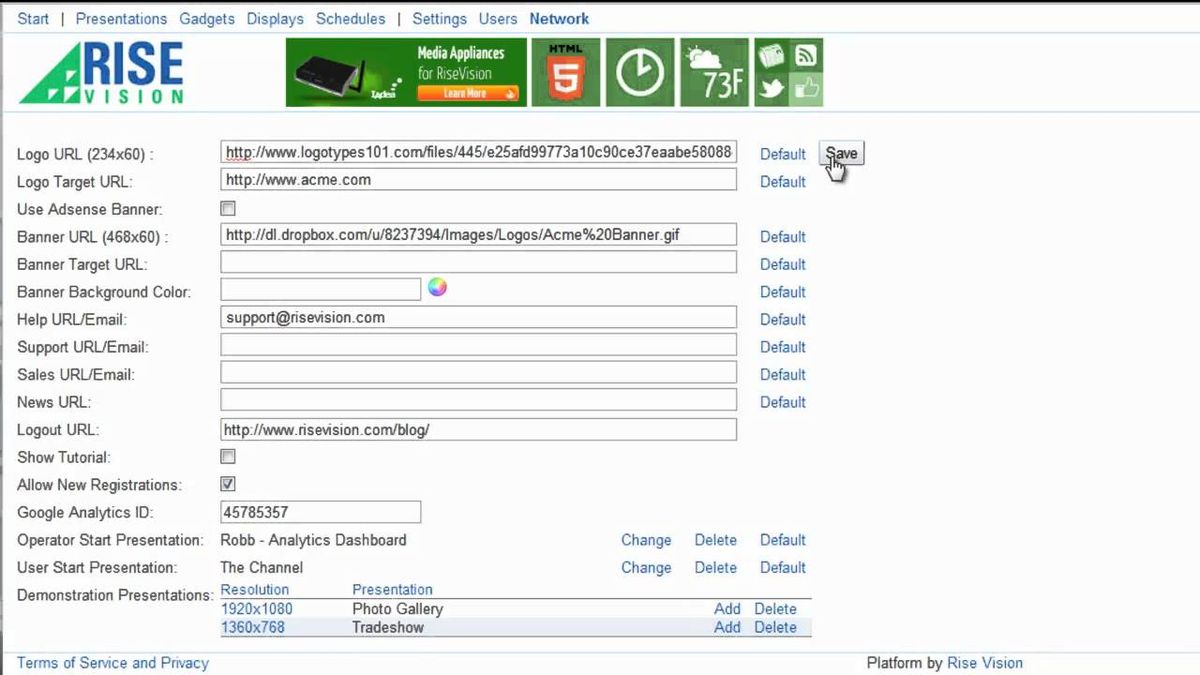
Task: Click the HTML5 gadget icon
Action: (x=565, y=73)
